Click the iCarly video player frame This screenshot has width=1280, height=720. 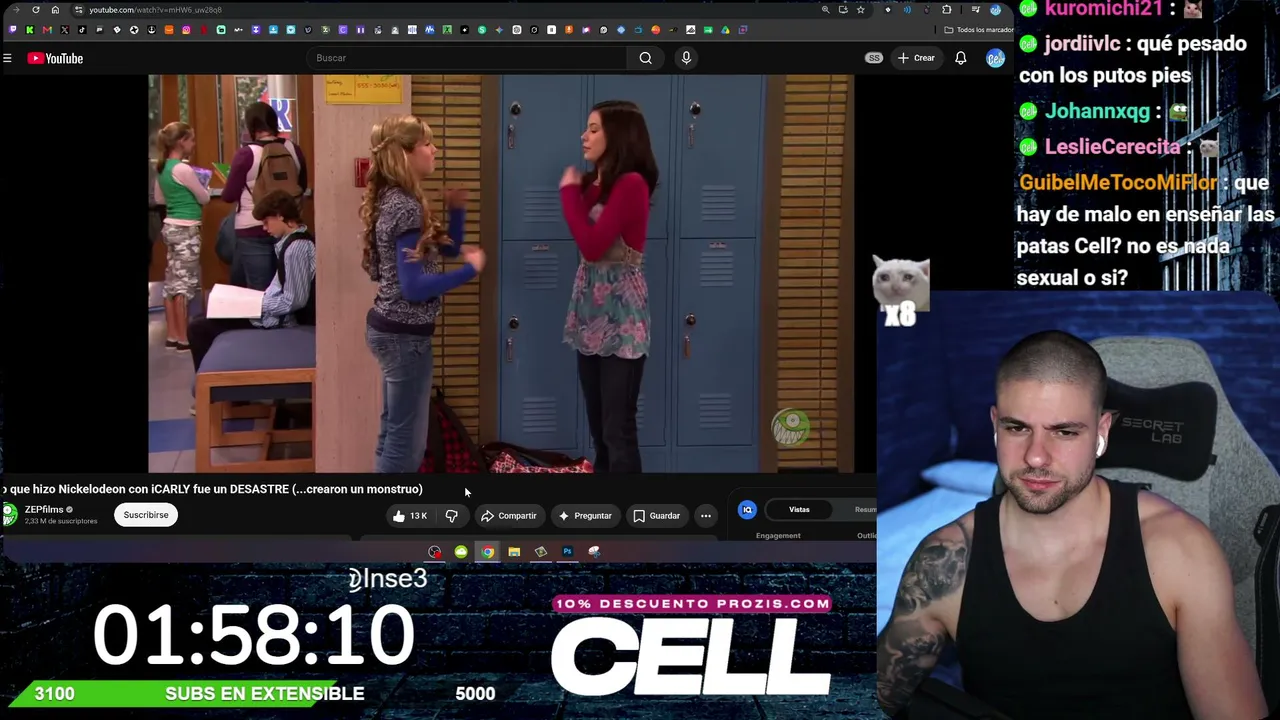(x=501, y=273)
